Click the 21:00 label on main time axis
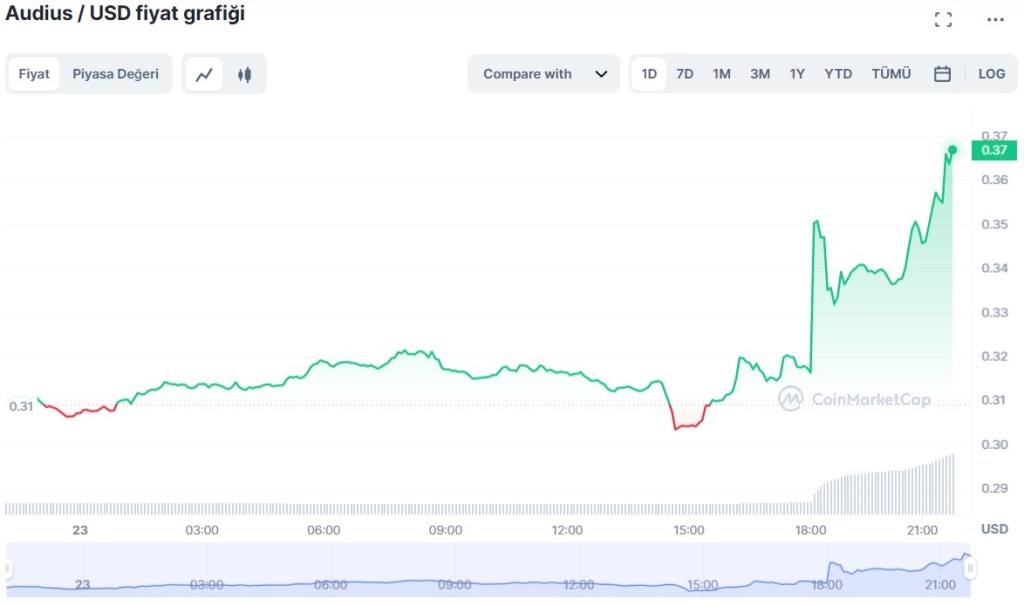Screen dimensions: 1024x606 click(922, 530)
